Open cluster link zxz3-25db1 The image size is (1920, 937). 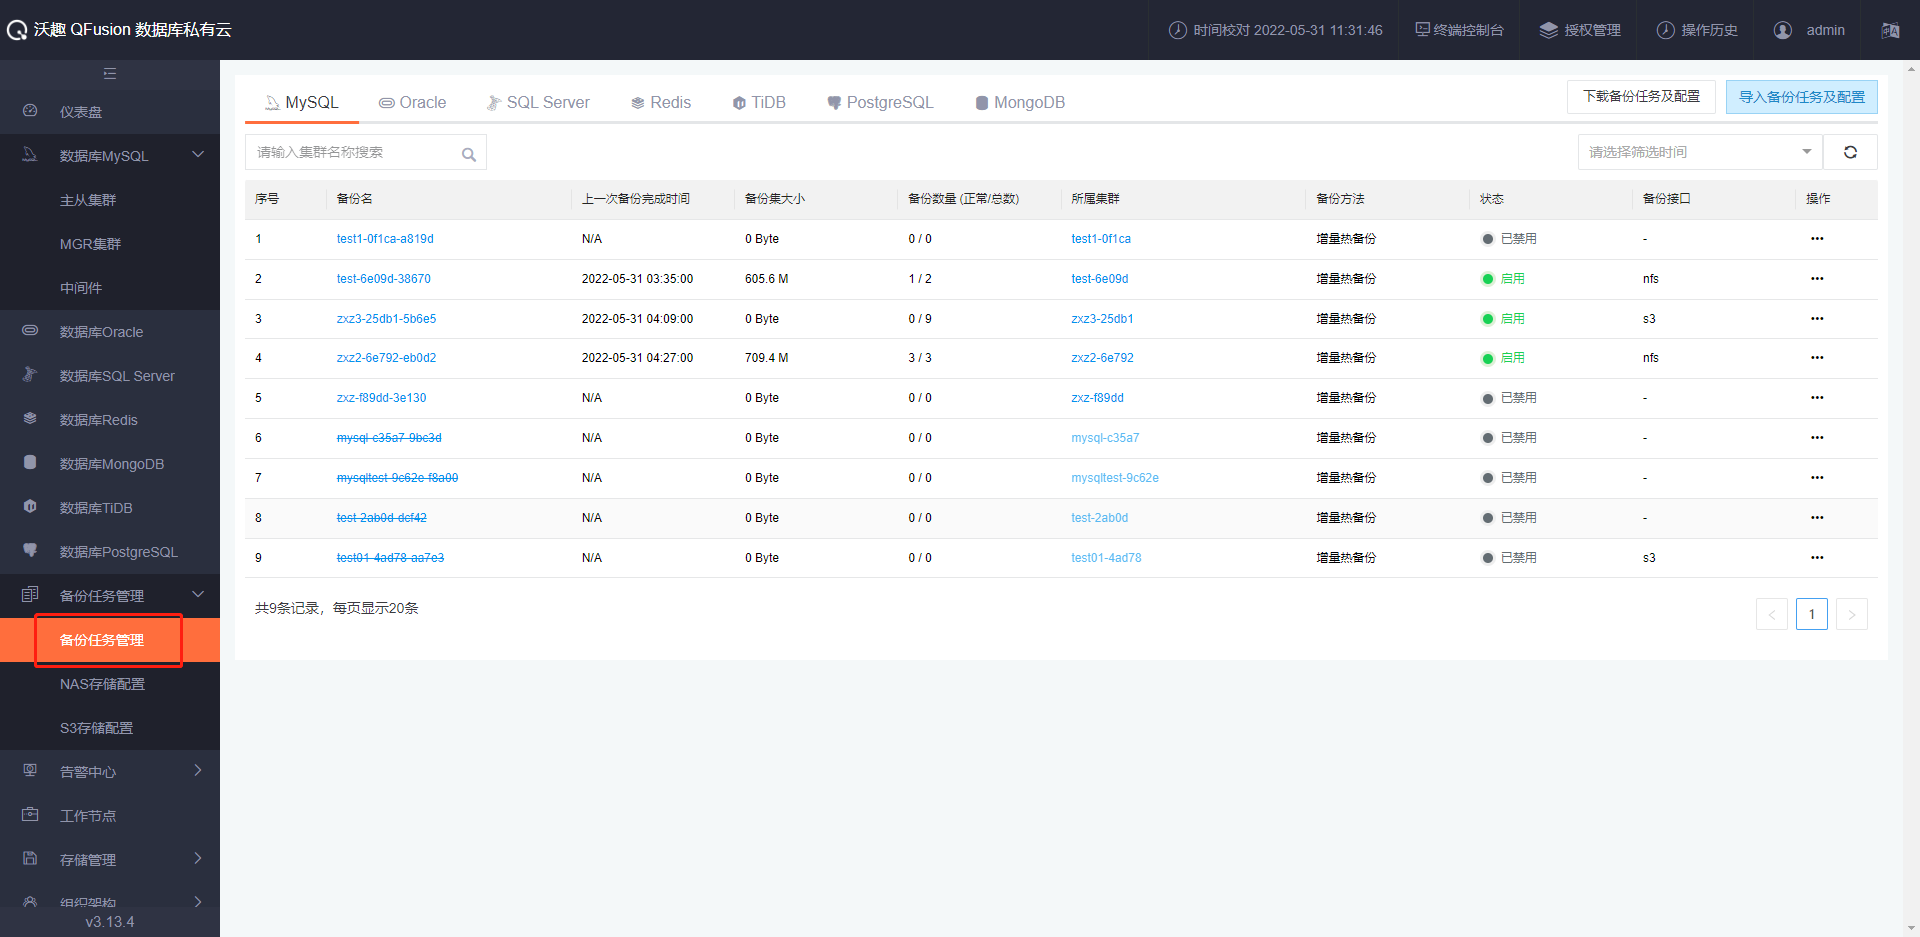[x=1102, y=319]
